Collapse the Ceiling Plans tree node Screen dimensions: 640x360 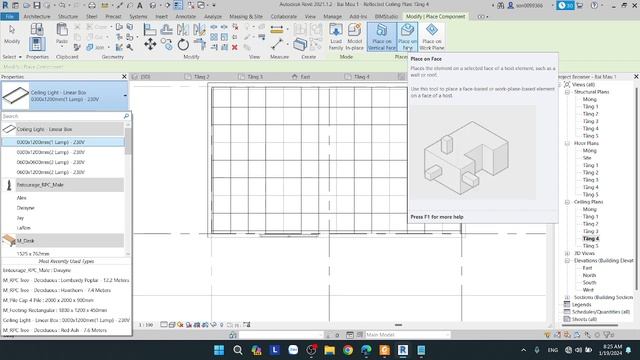pyautogui.click(x=567, y=202)
